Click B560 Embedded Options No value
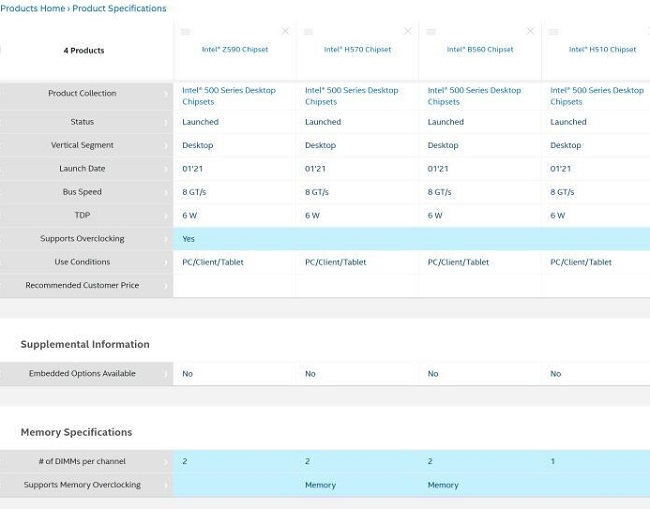The height and width of the screenshot is (509, 650). 433,374
